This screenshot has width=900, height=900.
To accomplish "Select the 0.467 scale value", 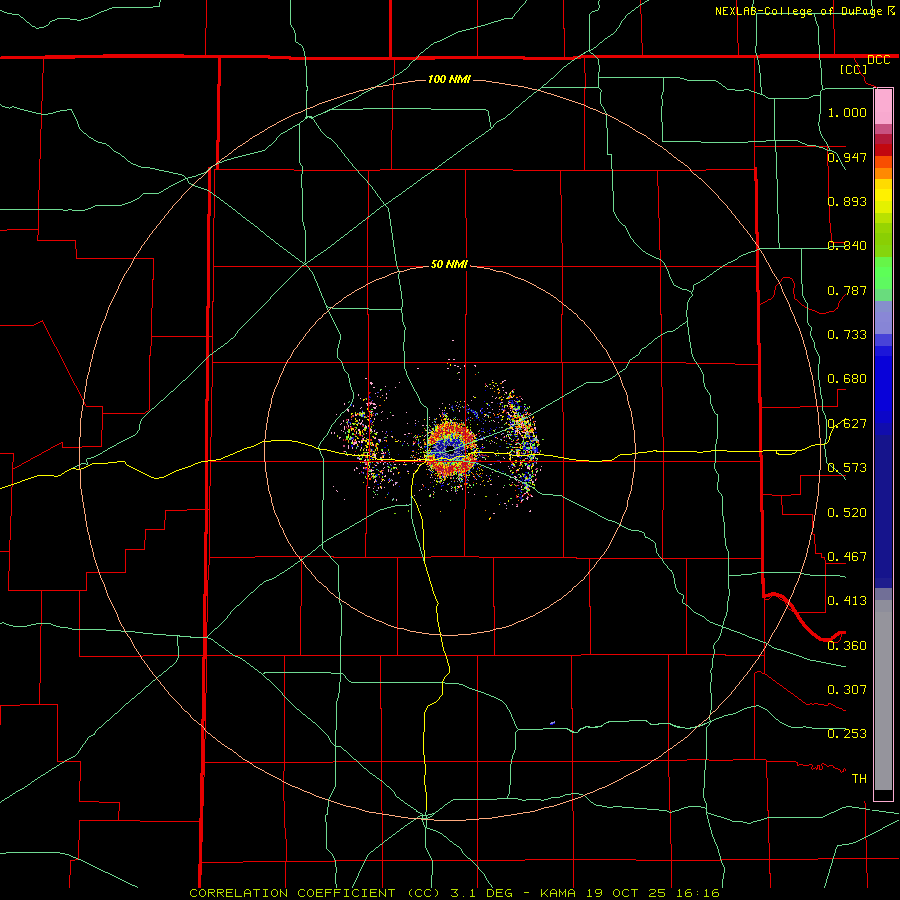I will 847,557.
